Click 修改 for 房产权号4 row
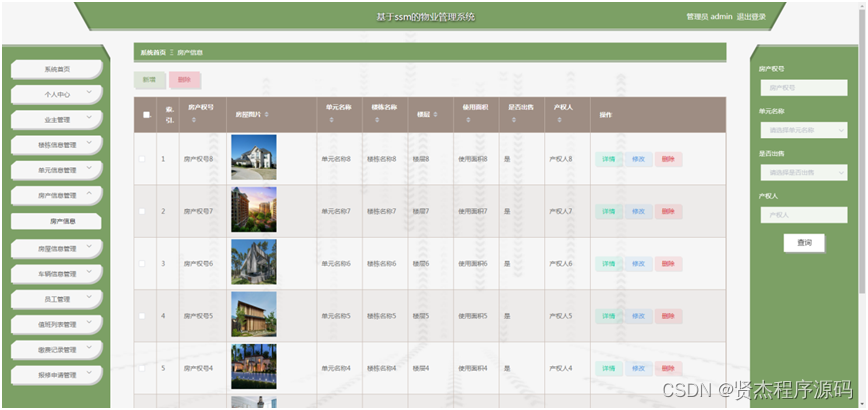This screenshot has width=868, height=410. pyautogui.click(x=638, y=368)
